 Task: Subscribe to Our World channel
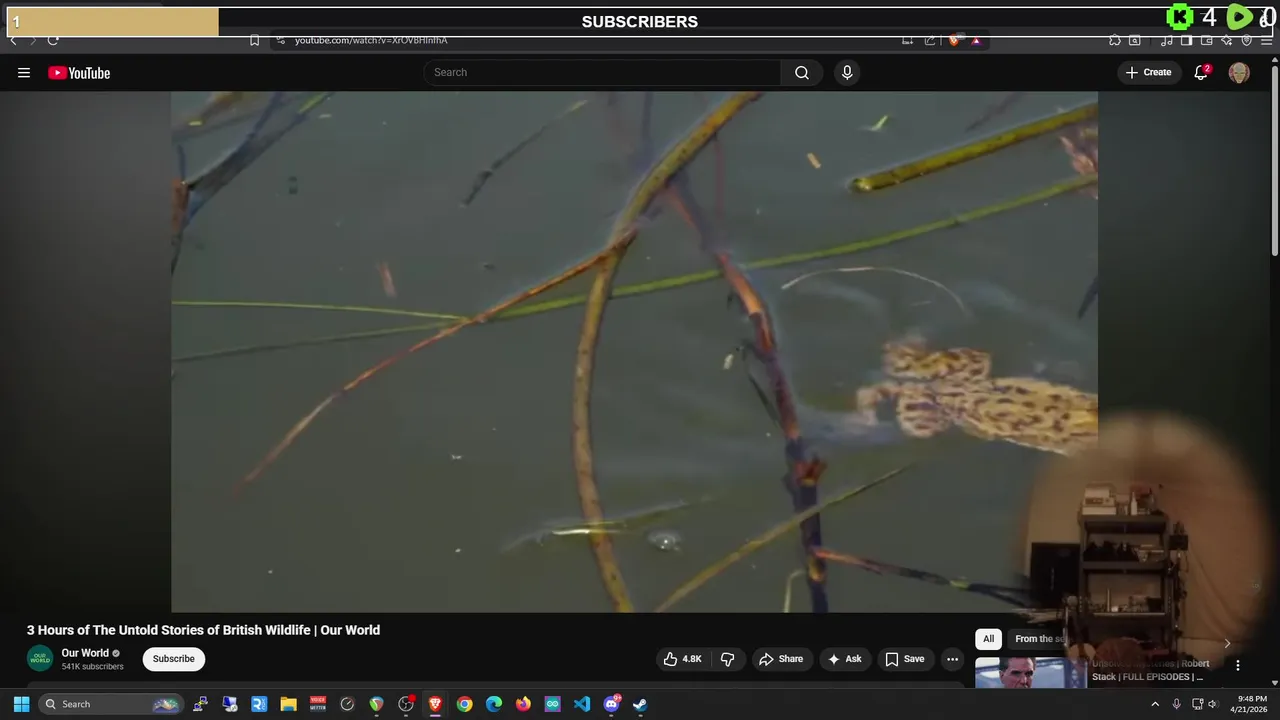point(173,659)
